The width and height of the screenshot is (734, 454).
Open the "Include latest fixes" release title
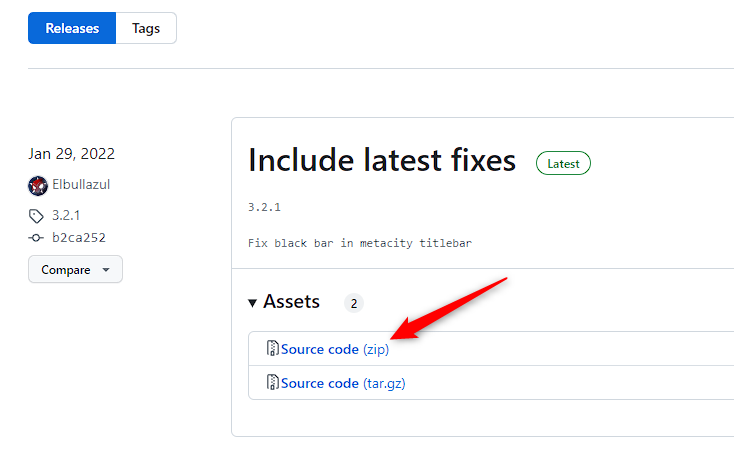382,160
